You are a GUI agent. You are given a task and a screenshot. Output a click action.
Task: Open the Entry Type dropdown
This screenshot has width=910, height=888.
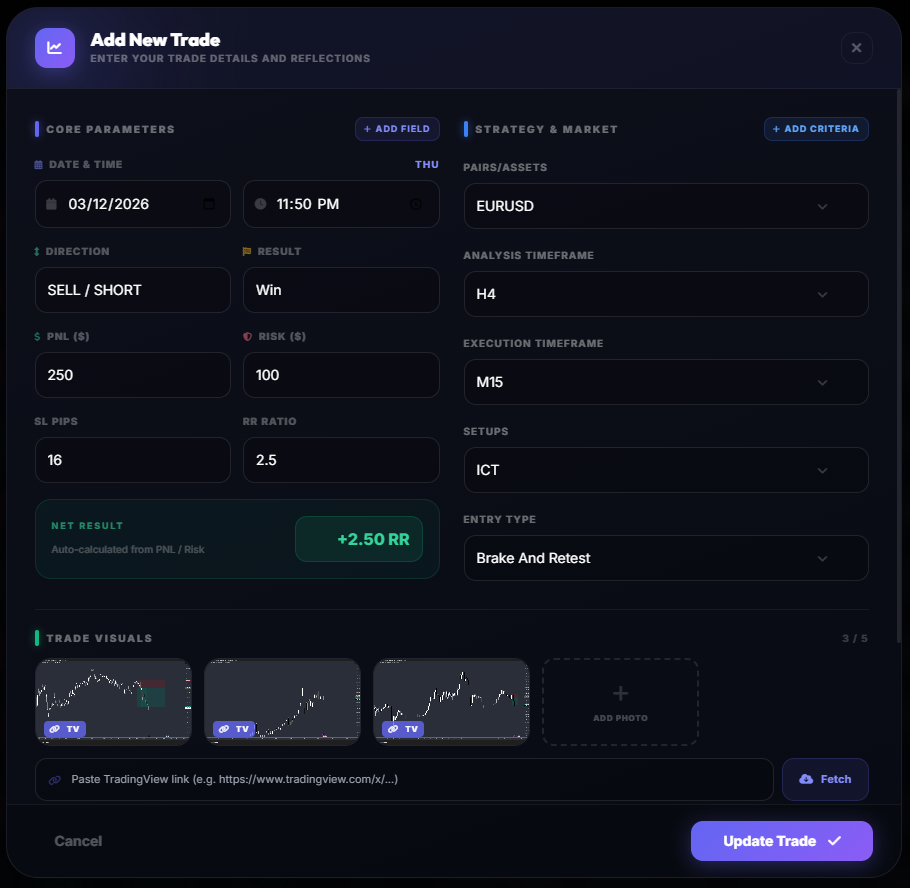pyautogui.click(x=822, y=558)
